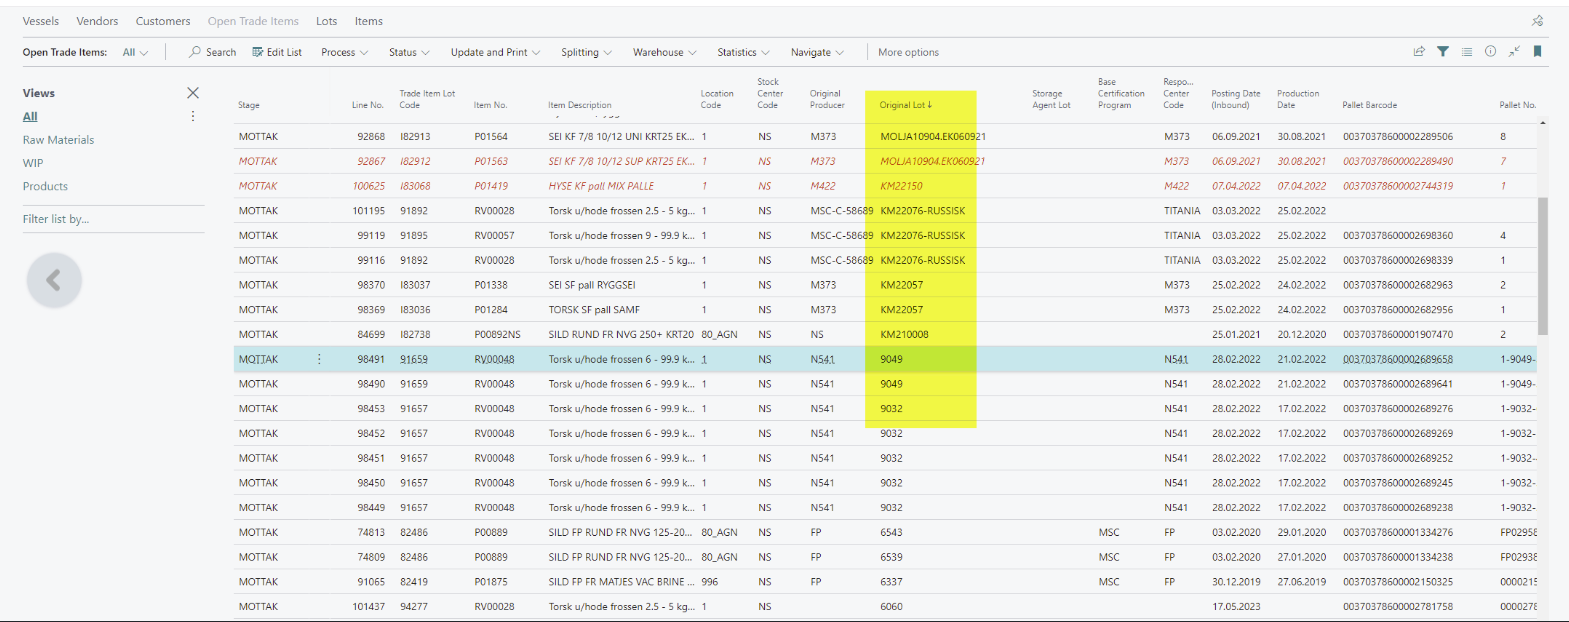Select the Raw Materials view
Screen dimensions: 1569x622
click(x=58, y=140)
